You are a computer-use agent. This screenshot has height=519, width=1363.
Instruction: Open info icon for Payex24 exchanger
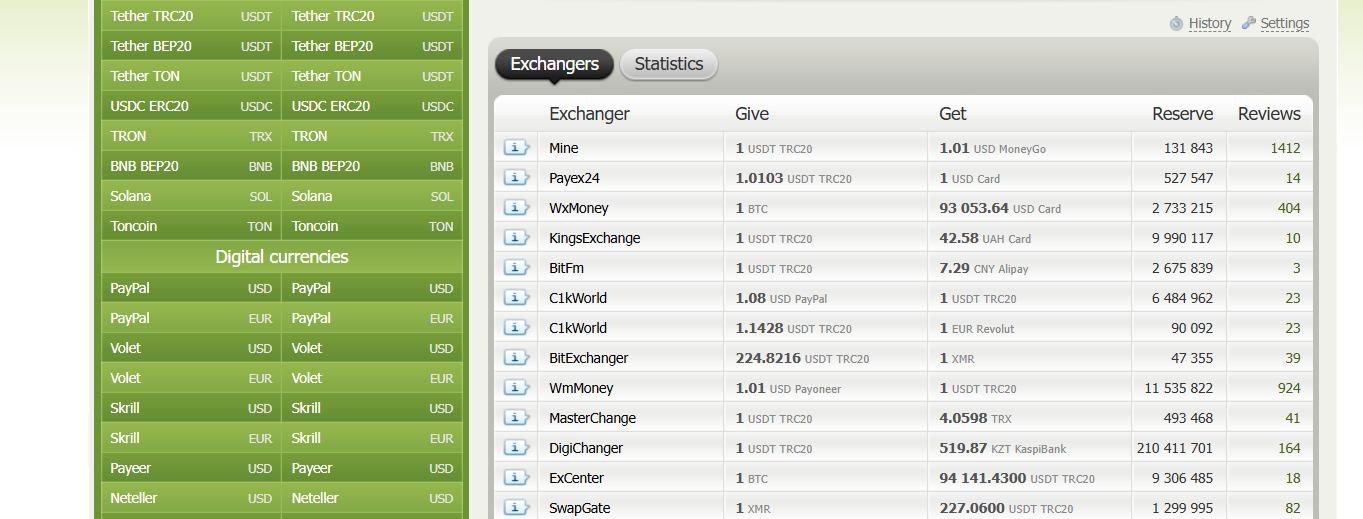click(516, 178)
